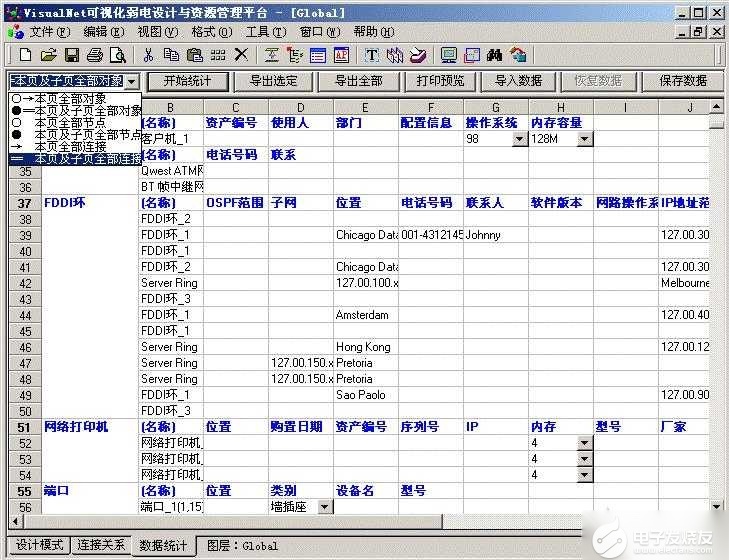729x560 pixels.
Task: Switch to the 设计模式 tab
Action: coord(40,545)
